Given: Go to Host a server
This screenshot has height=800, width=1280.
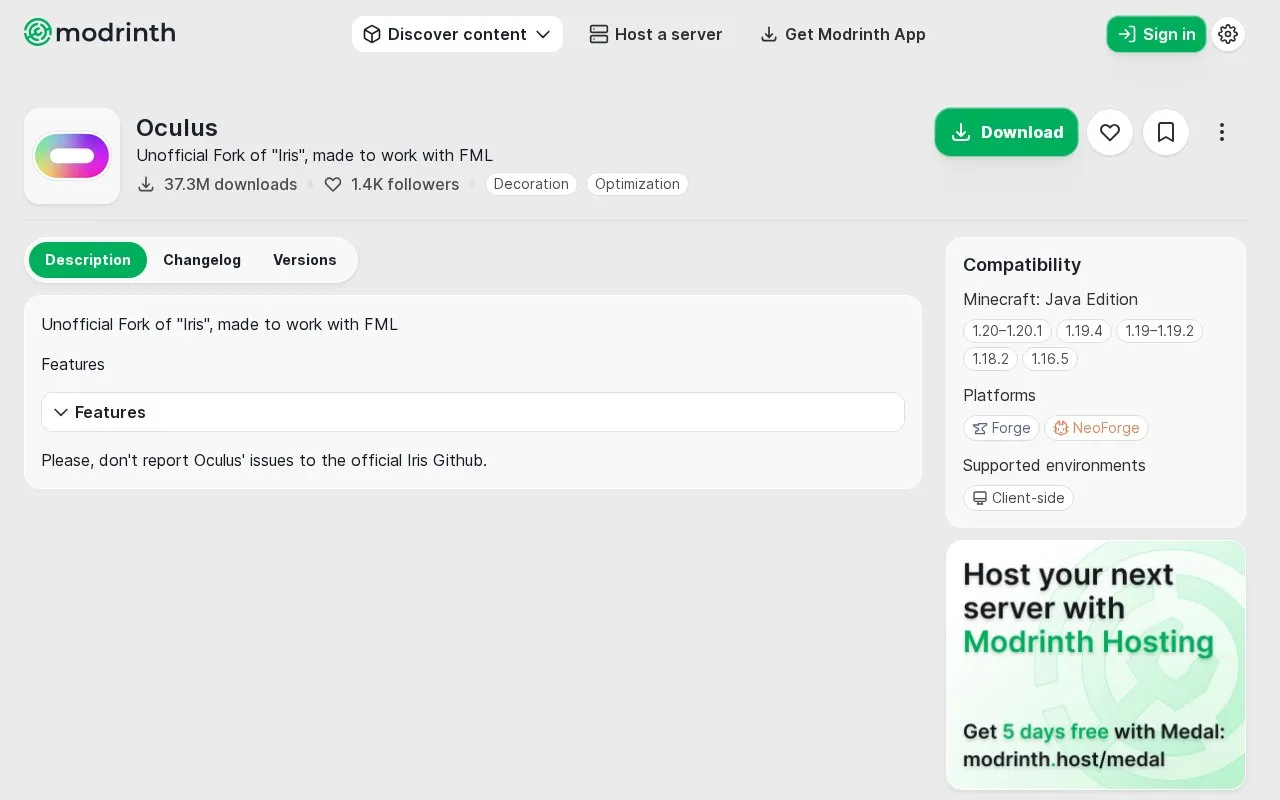Looking at the screenshot, I should (656, 34).
